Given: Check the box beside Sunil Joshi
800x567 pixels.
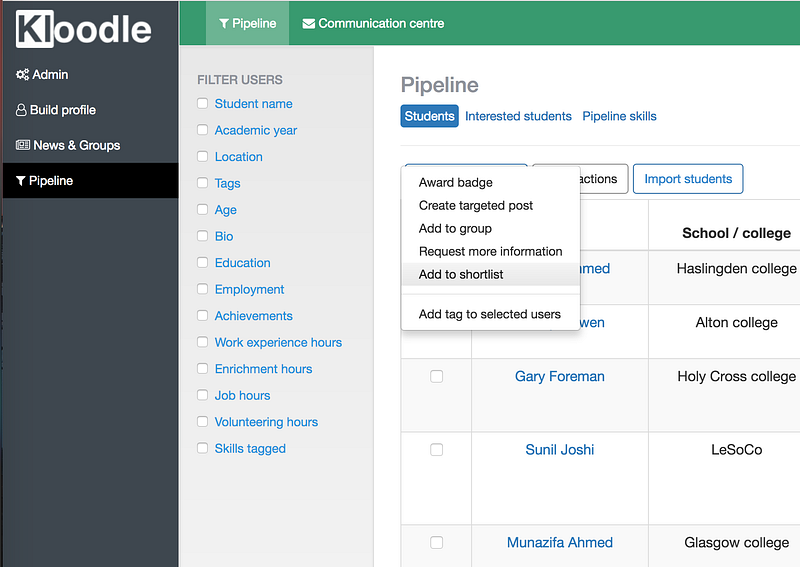Looking at the screenshot, I should 436,450.
